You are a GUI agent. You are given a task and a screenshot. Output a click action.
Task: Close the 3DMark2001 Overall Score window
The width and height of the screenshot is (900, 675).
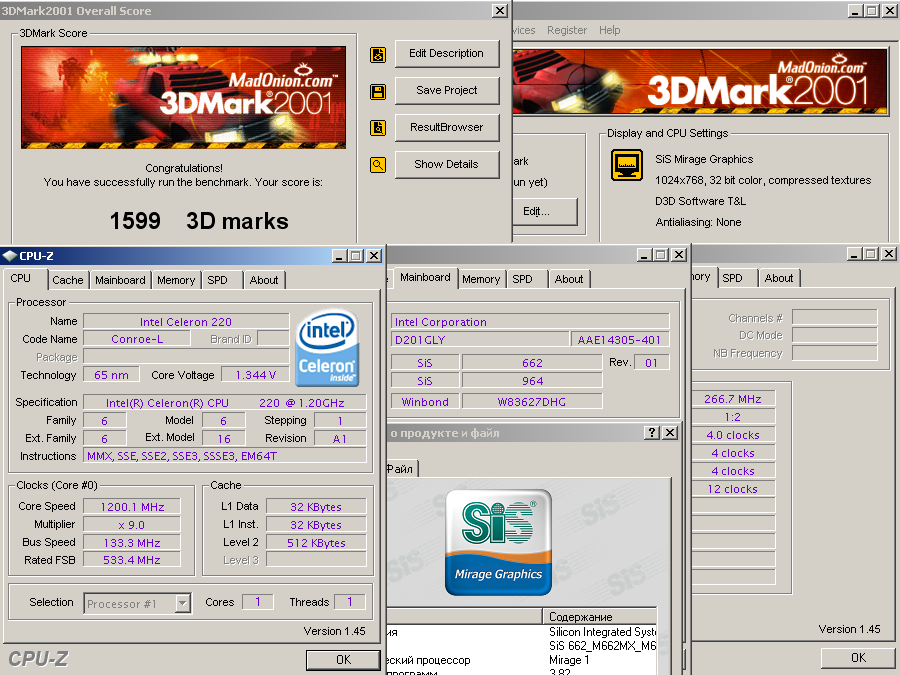click(x=500, y=10)
